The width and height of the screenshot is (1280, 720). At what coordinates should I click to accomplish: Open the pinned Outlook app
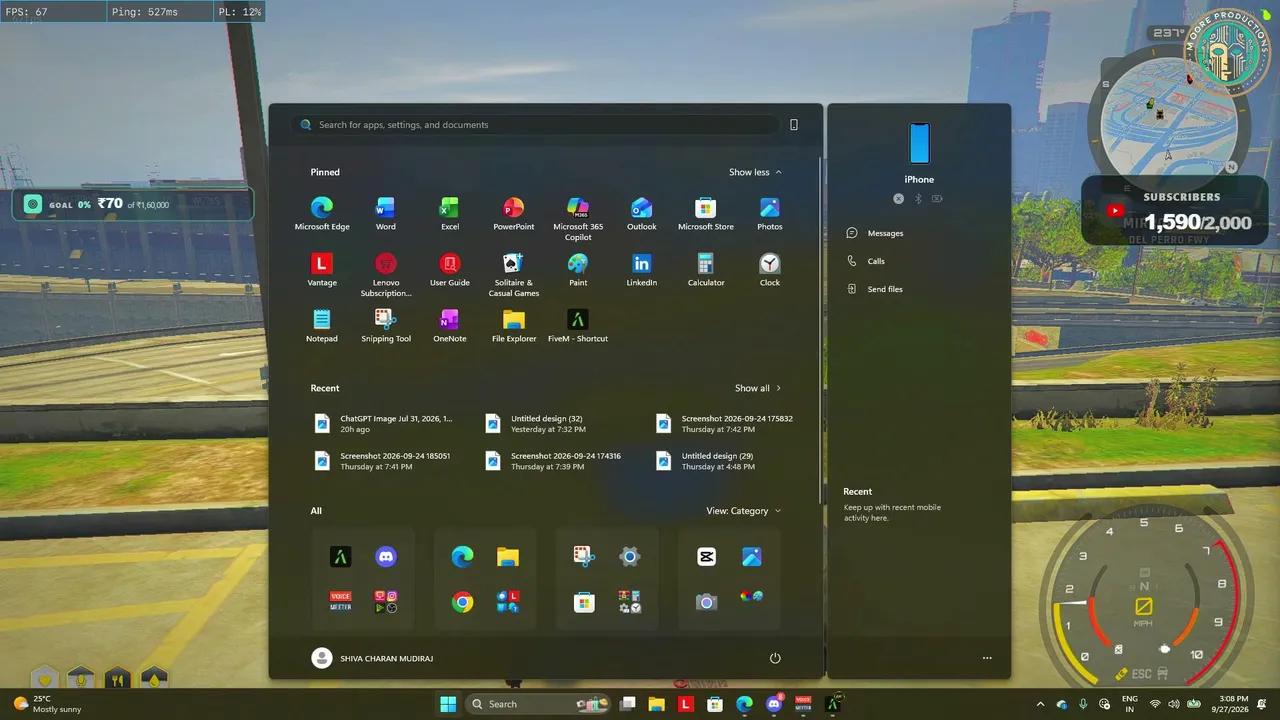(642, 214)
